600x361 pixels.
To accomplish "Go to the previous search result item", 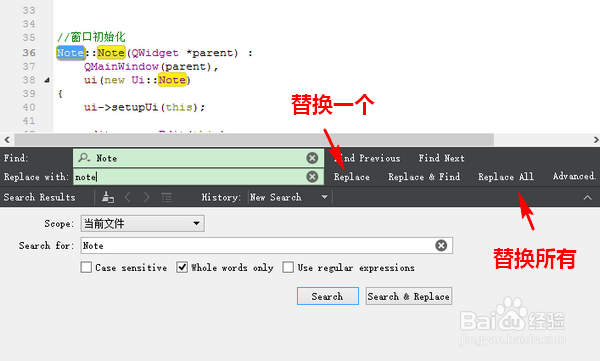I will click(x=128, y=197).
